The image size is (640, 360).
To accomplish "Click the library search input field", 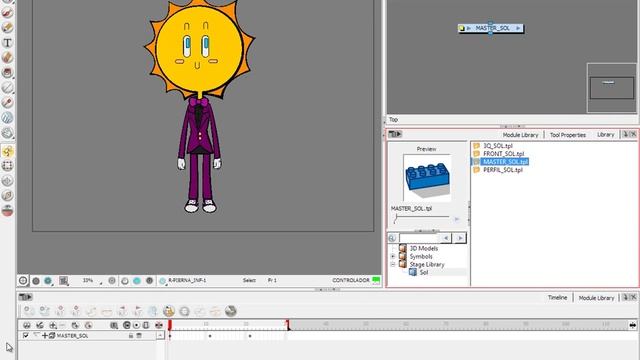I will pyautogui.click(x=419, y=238).
